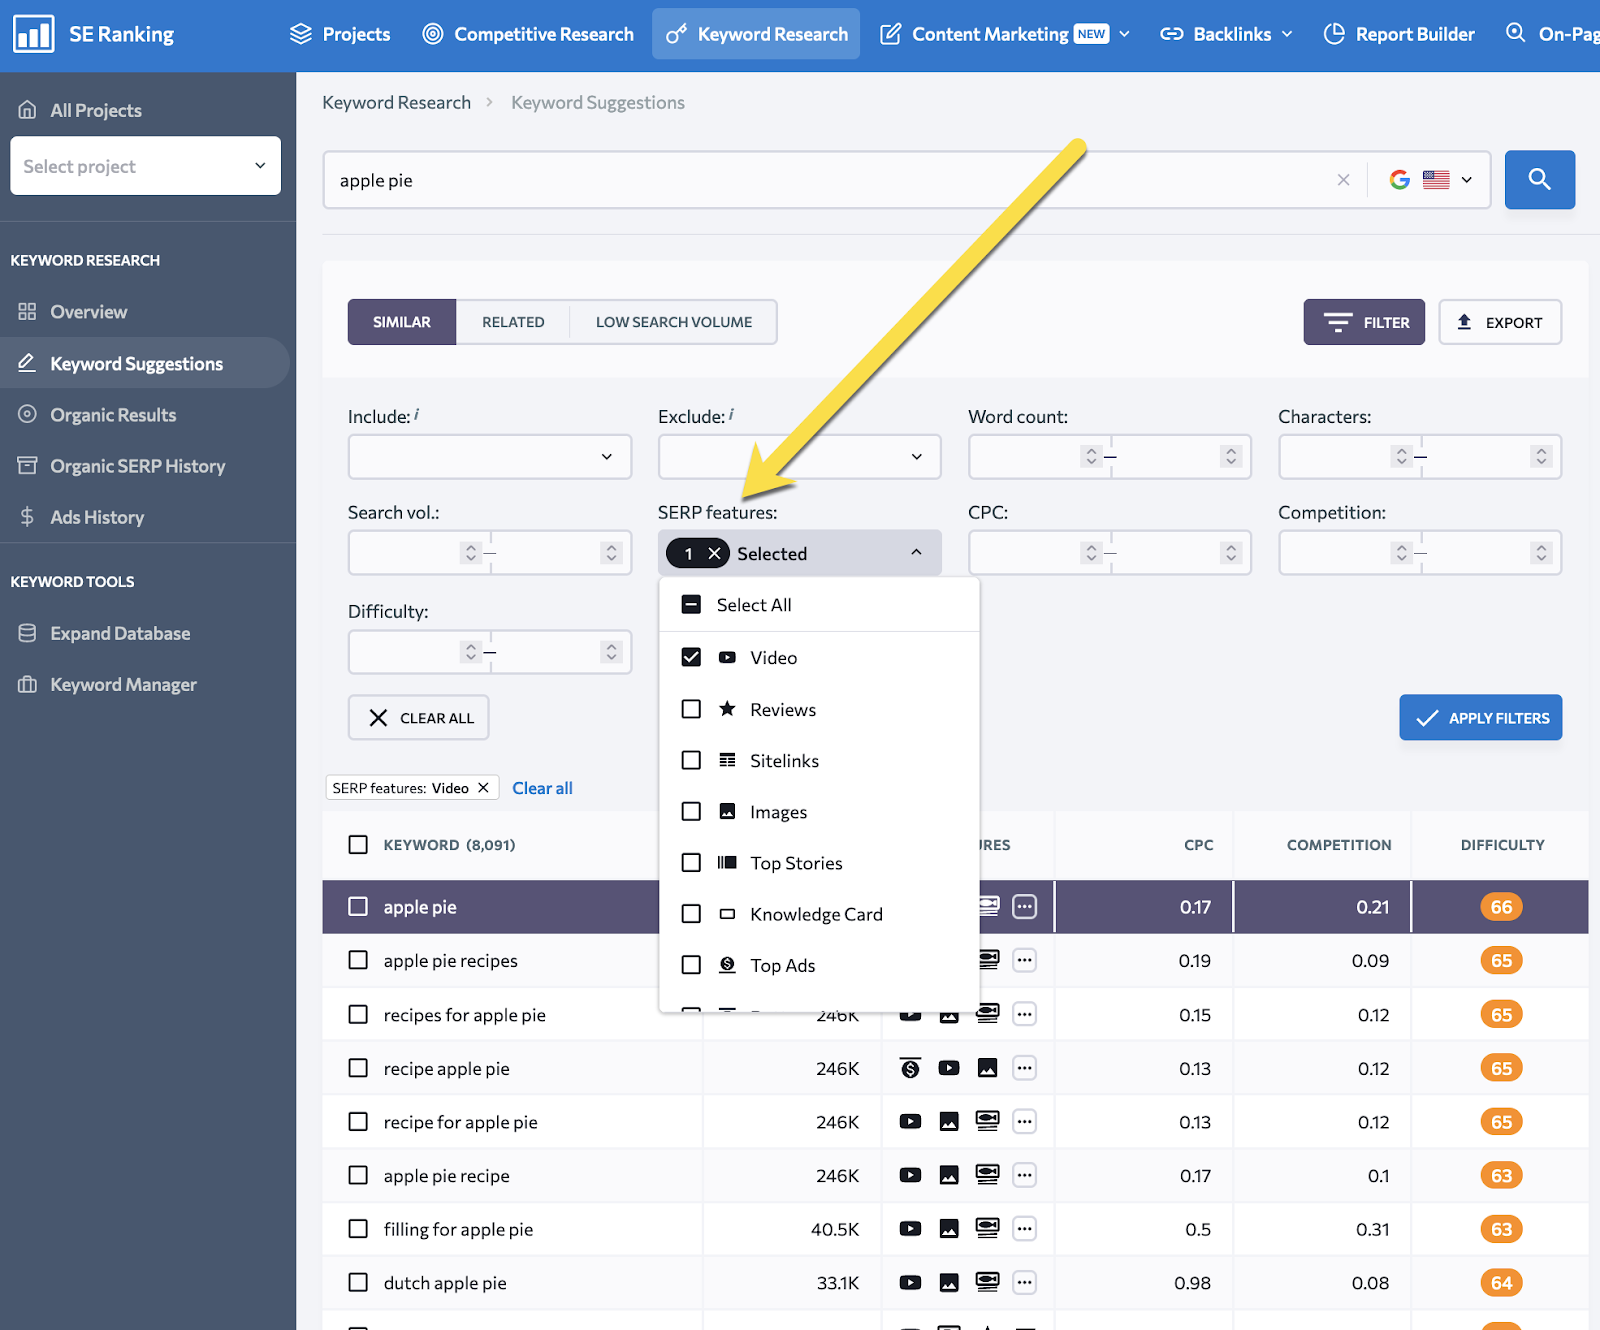Click more features icon in recipes for apple pie row
1600x1330 pixels.
(x=1024, y=1015)
